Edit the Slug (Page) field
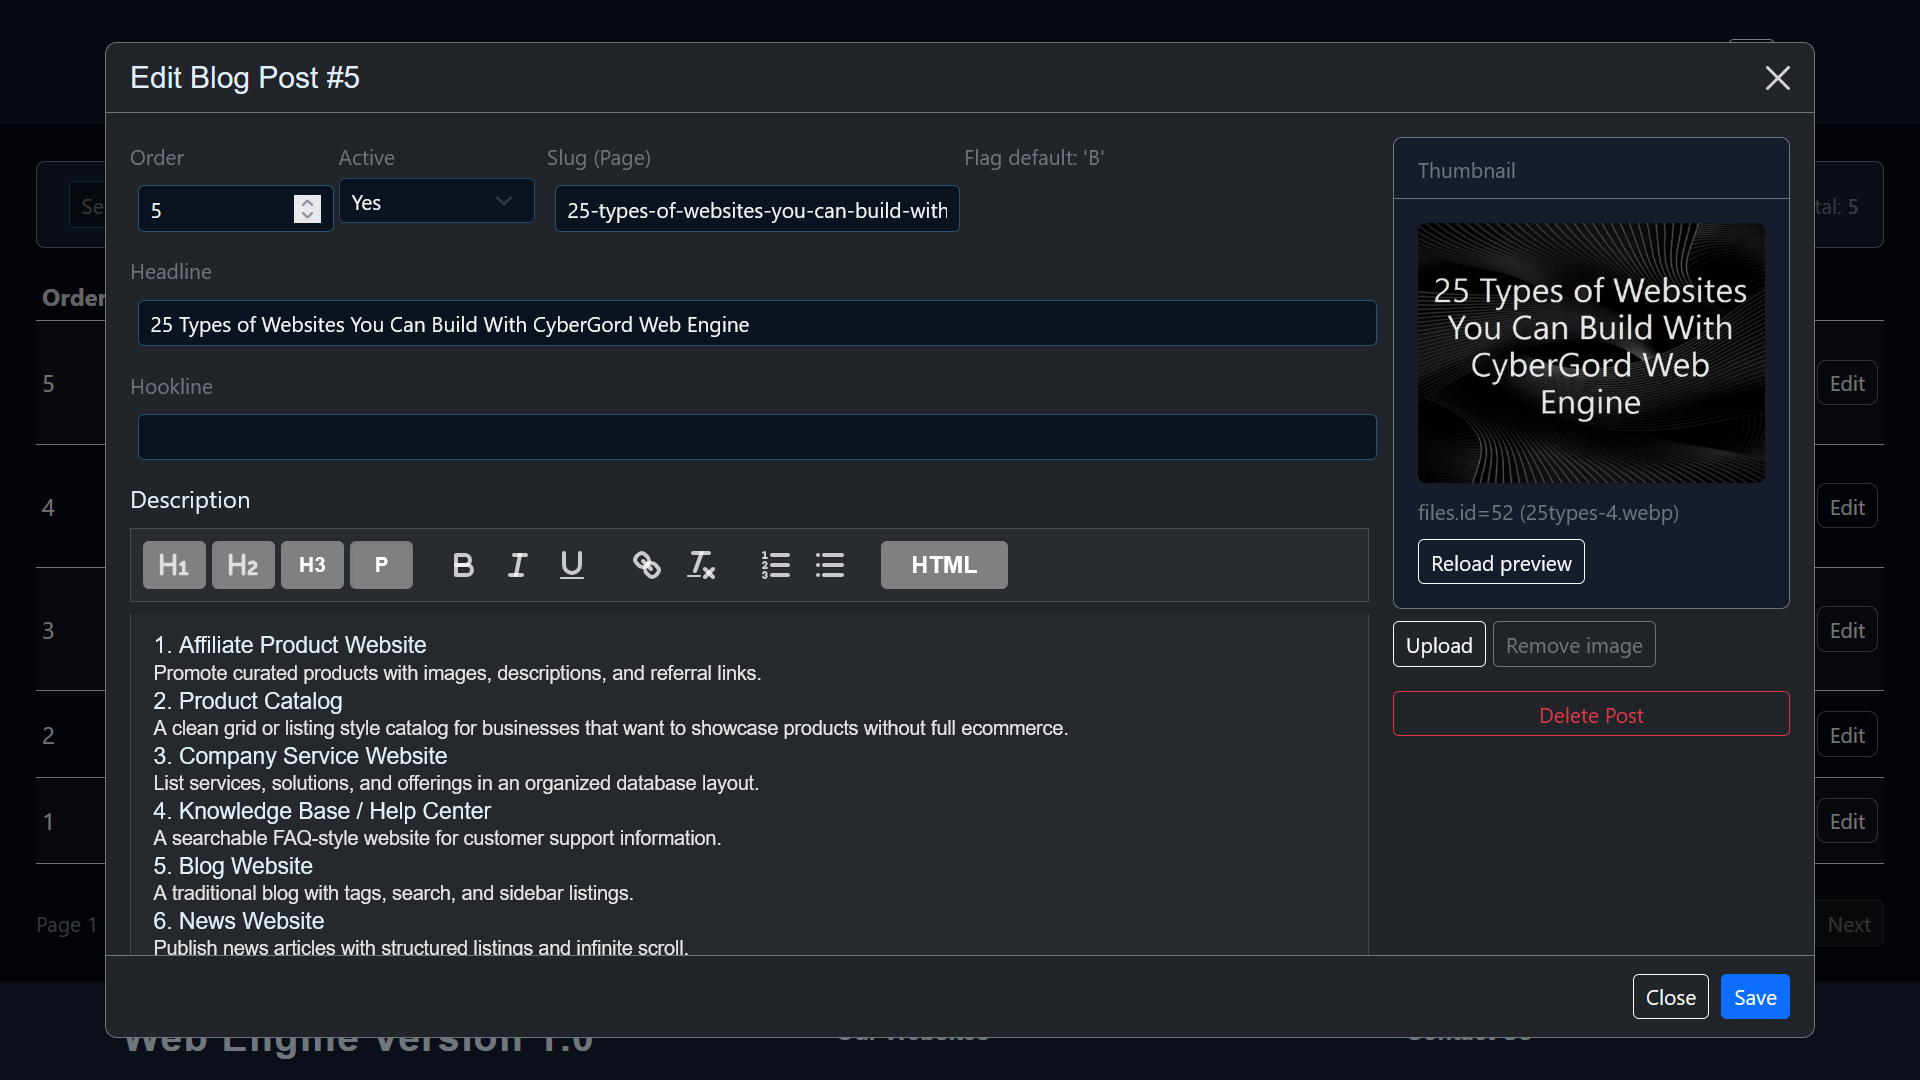The width and height of the screenshot is (1920, 1080). click(757, 209)
